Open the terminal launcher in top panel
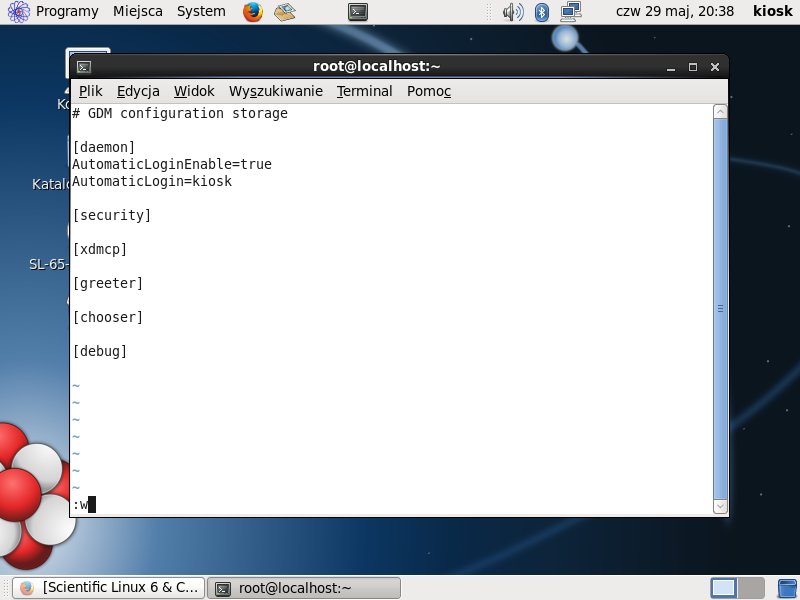 tap(357, 12)
